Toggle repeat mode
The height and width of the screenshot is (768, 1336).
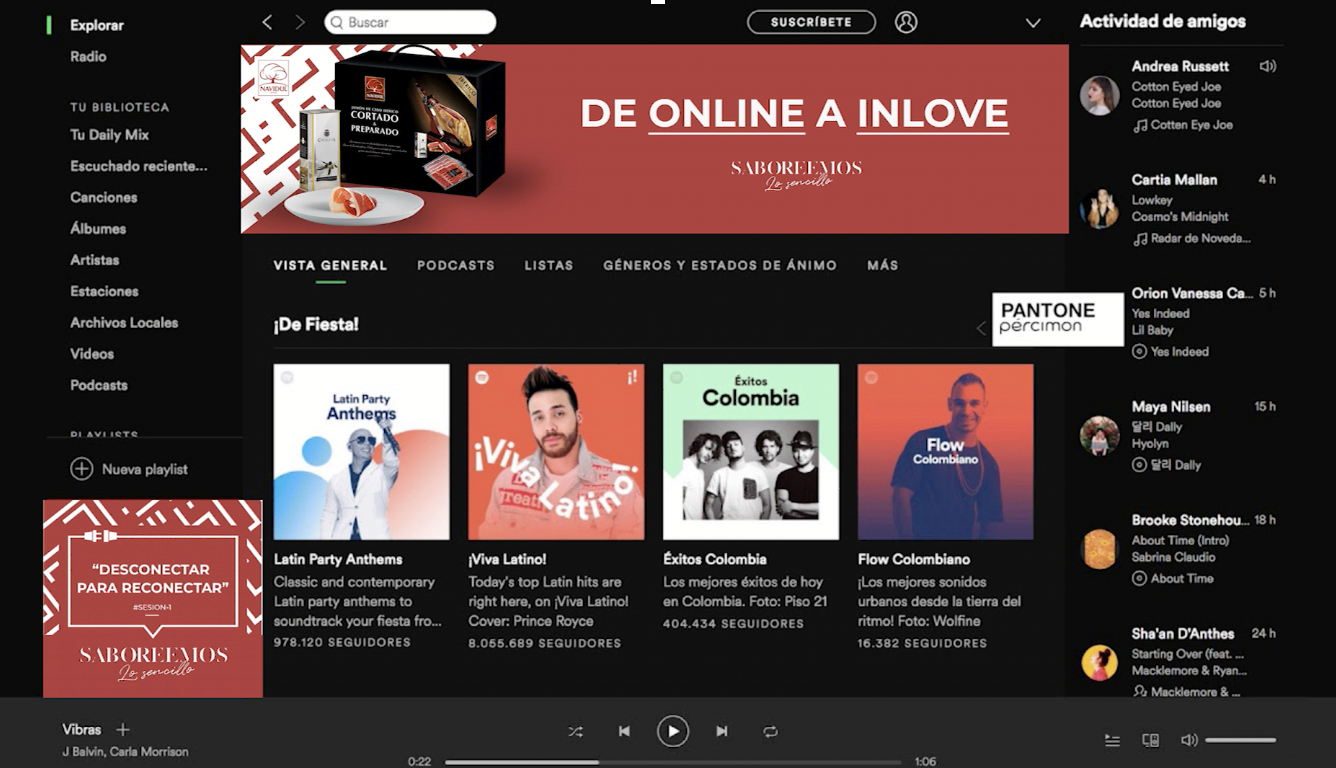point(770,731)
